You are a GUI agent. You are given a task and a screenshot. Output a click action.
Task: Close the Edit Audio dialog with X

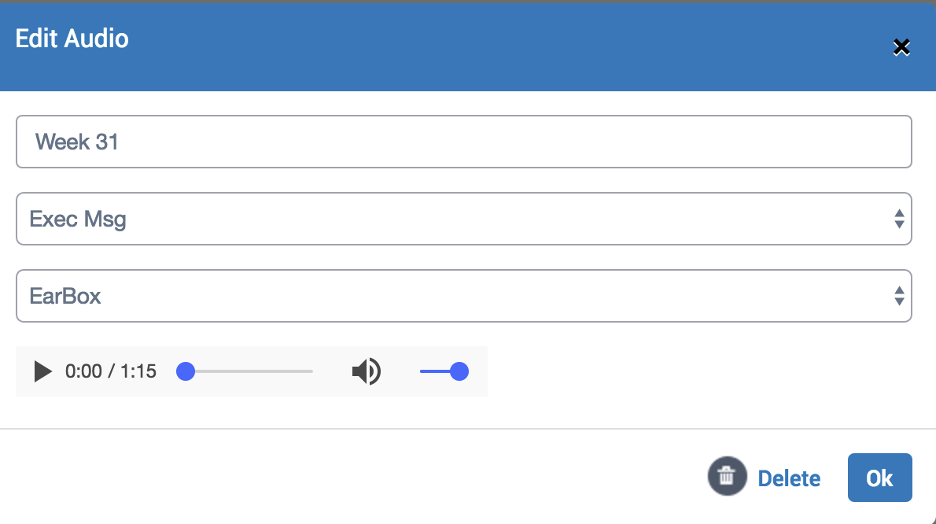901,47
